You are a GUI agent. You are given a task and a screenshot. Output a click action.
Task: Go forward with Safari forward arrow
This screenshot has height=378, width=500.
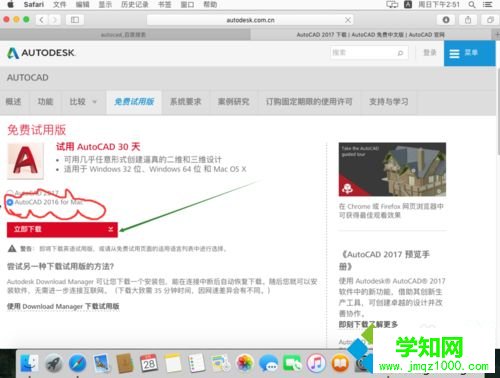(54, 20)
